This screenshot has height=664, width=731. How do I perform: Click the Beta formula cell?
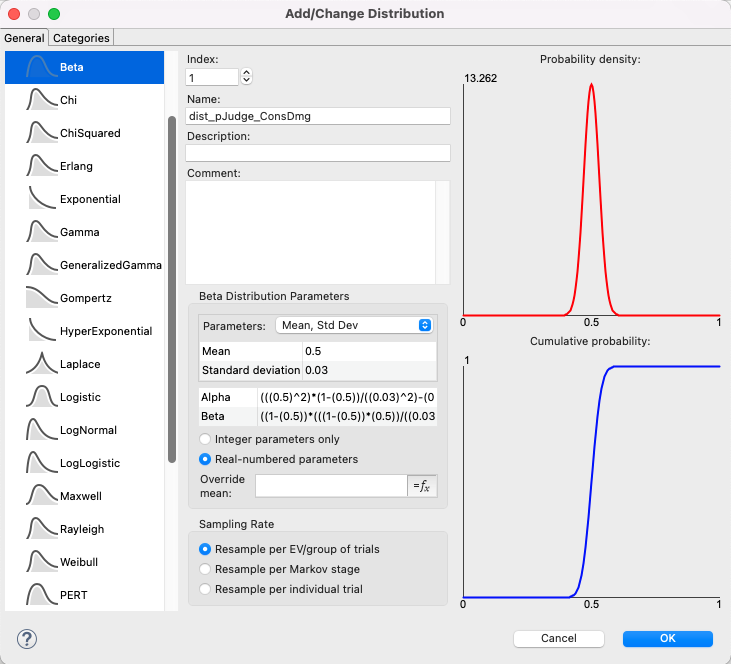(347, 416)
